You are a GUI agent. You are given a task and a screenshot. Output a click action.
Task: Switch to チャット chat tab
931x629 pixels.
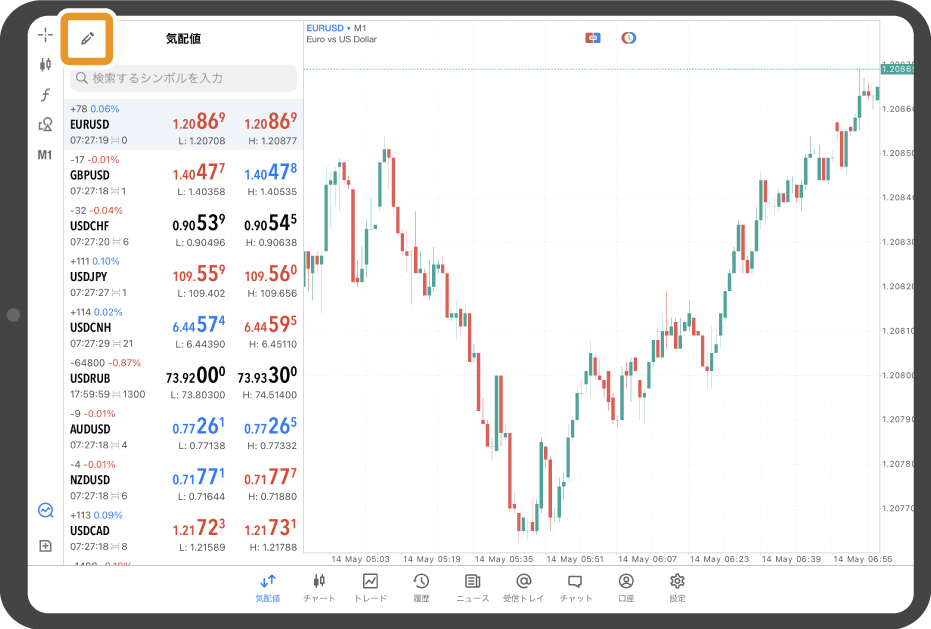[x=575, y=588]
